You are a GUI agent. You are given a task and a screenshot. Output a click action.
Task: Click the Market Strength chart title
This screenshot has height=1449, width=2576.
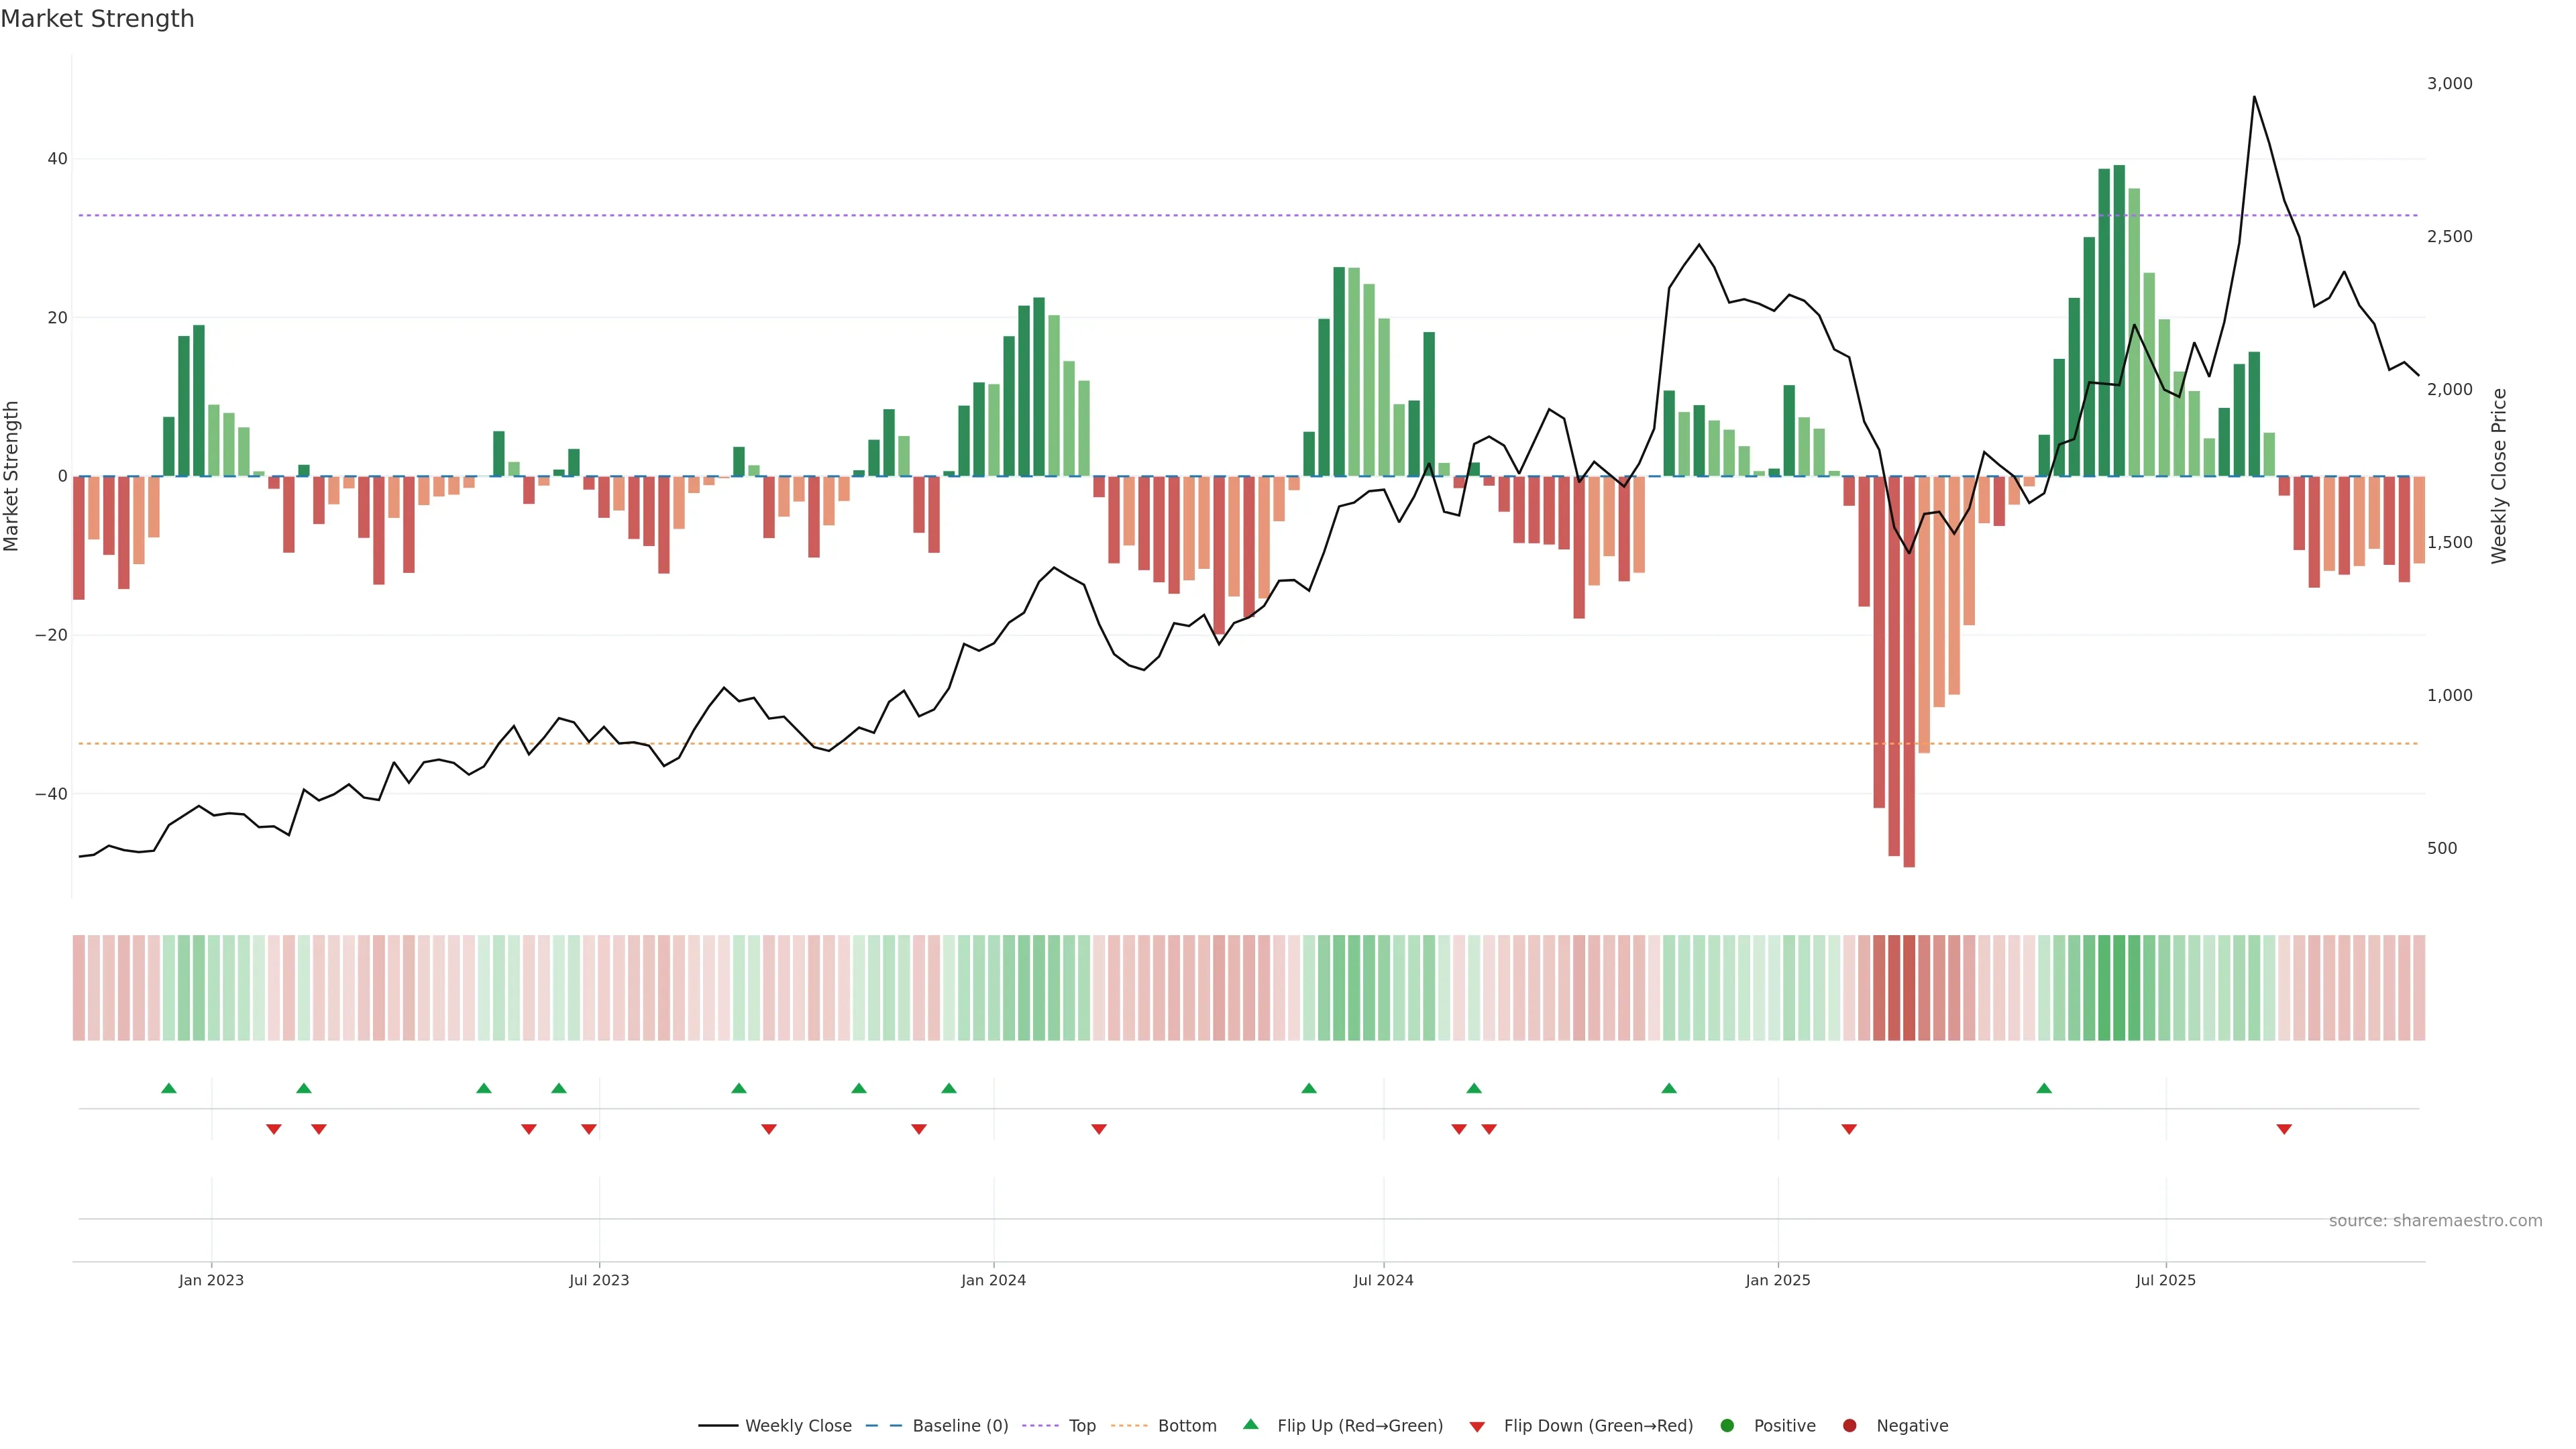pyautogui.click(x=97, y=19)
